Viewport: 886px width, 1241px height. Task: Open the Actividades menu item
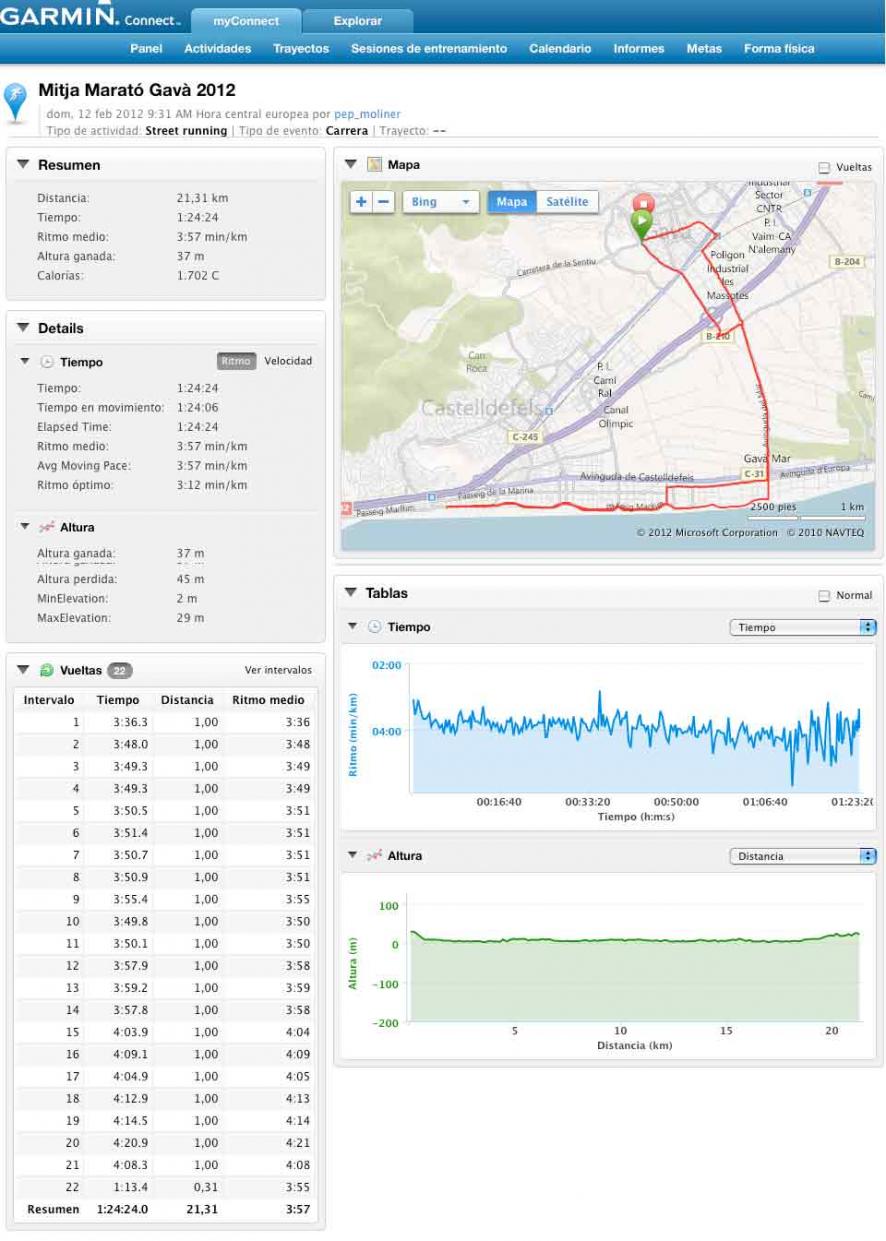(216, 49)
